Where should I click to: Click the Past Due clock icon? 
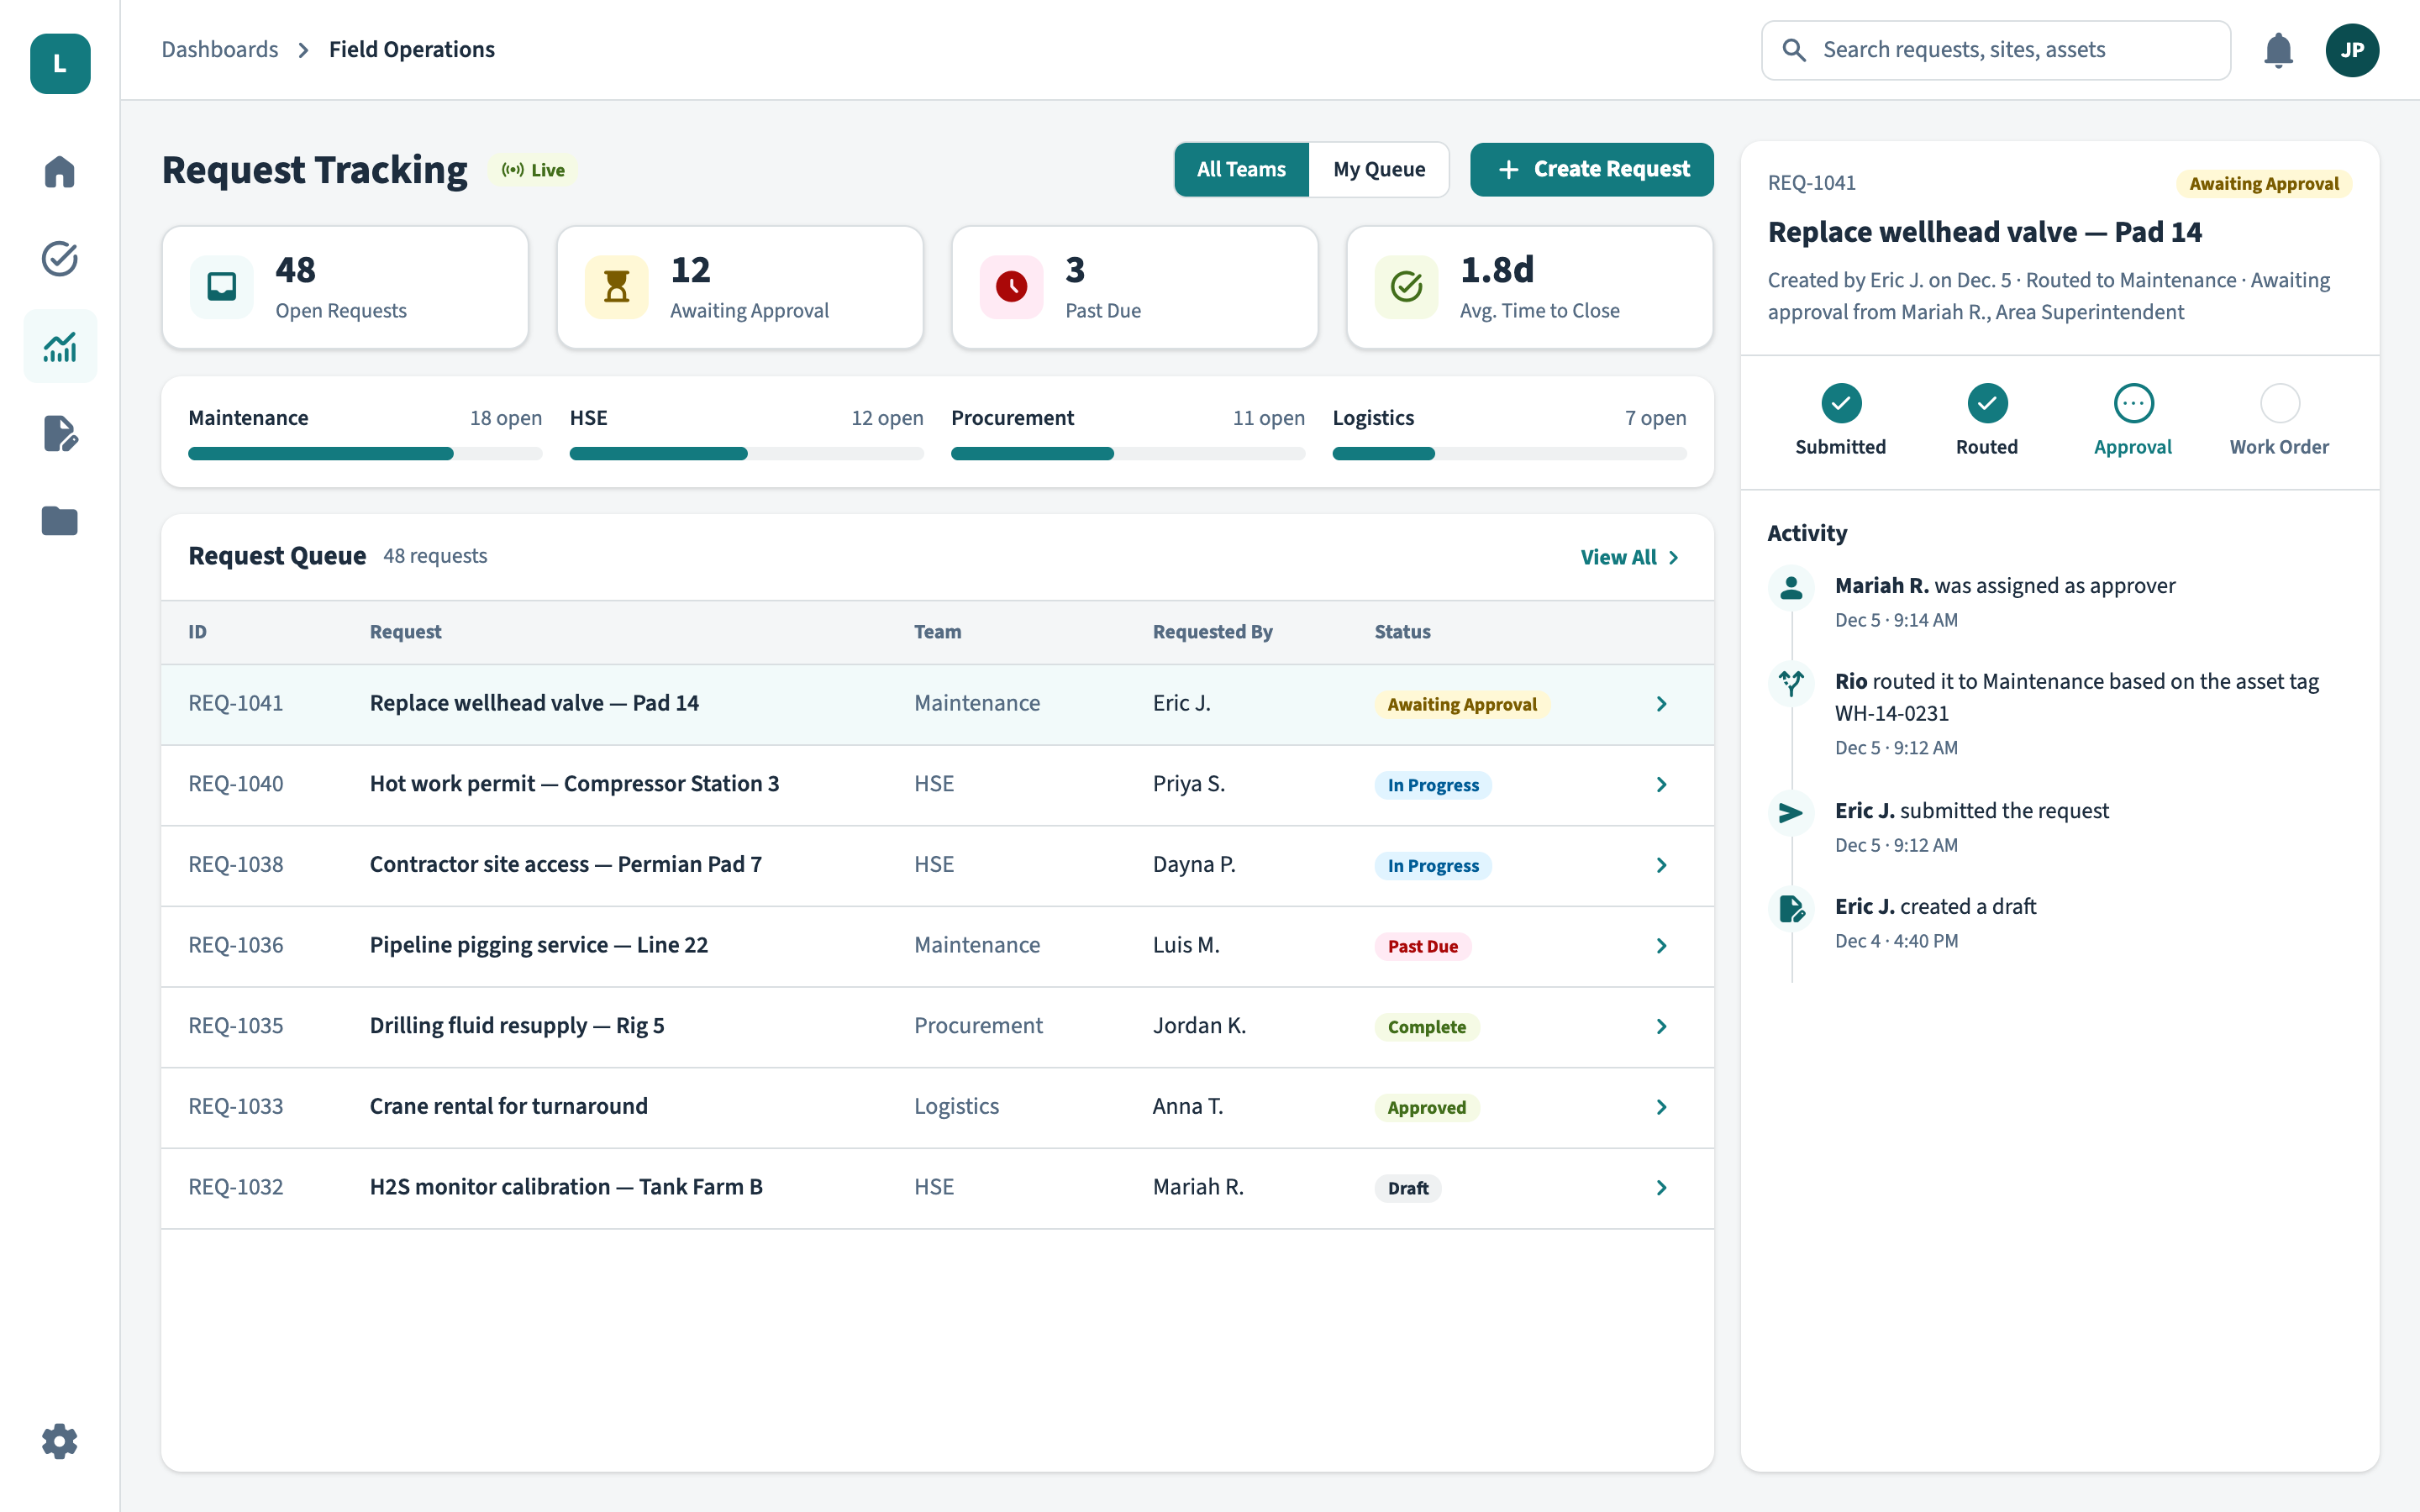click(x=1012, y=287)
